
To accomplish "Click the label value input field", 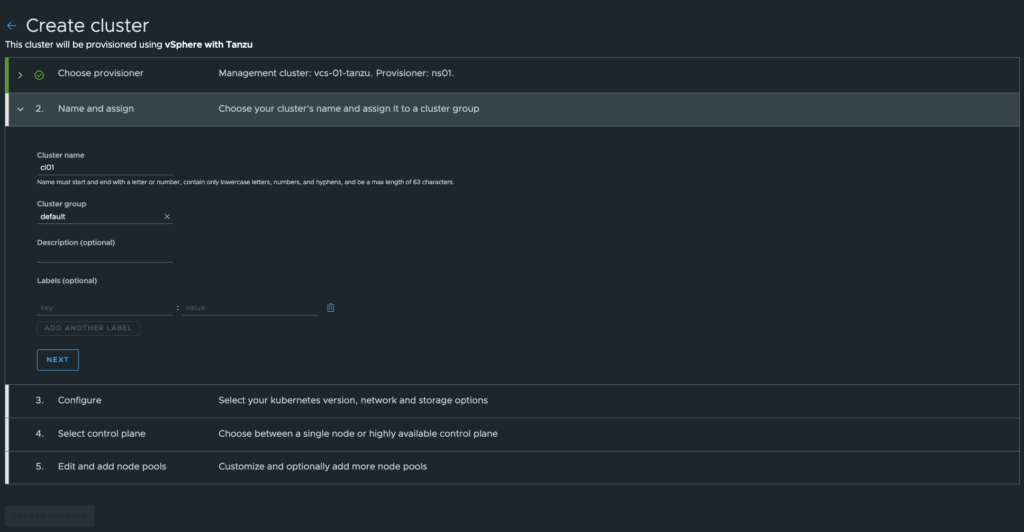I will (x=250, y=307).
